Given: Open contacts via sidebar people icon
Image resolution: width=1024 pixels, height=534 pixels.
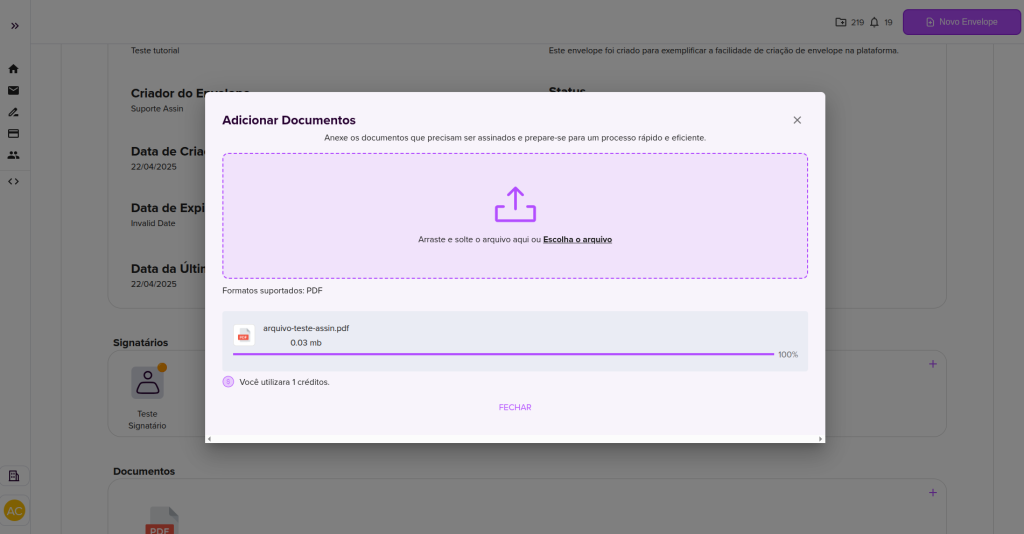Looking at the screenshot, I should [13, 155].
